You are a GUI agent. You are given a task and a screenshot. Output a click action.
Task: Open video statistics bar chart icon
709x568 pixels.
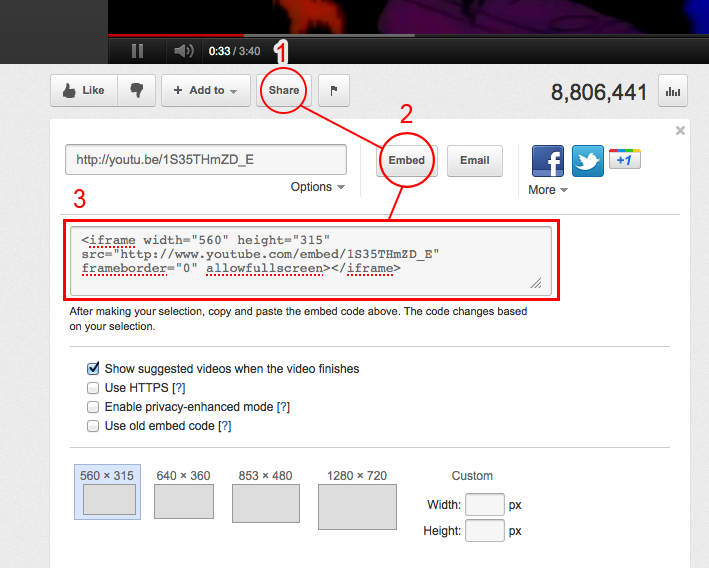pyautogui.click(x=673, y=92)
